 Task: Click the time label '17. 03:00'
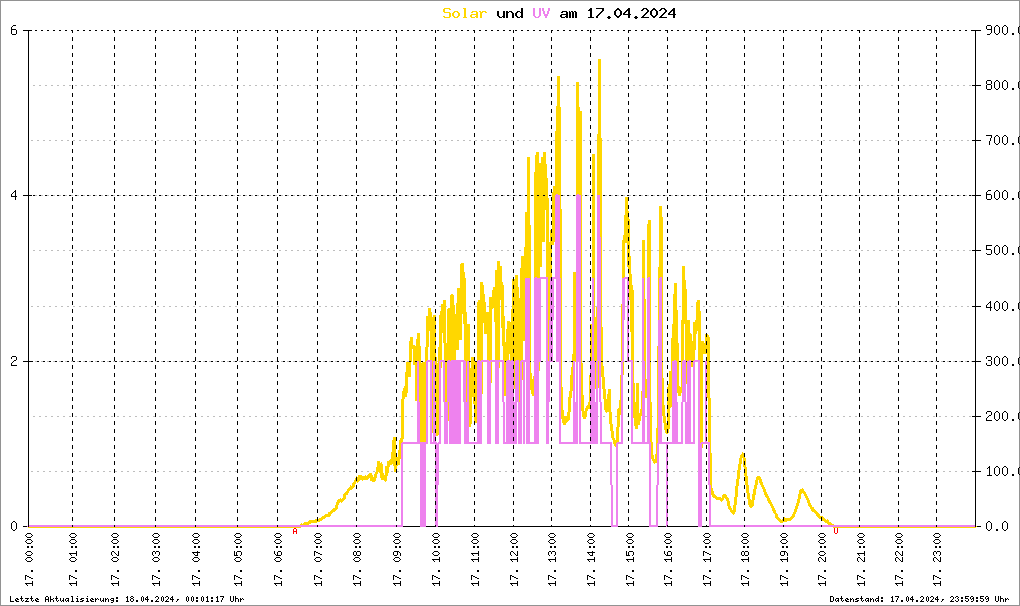click(x=156, y=560)
